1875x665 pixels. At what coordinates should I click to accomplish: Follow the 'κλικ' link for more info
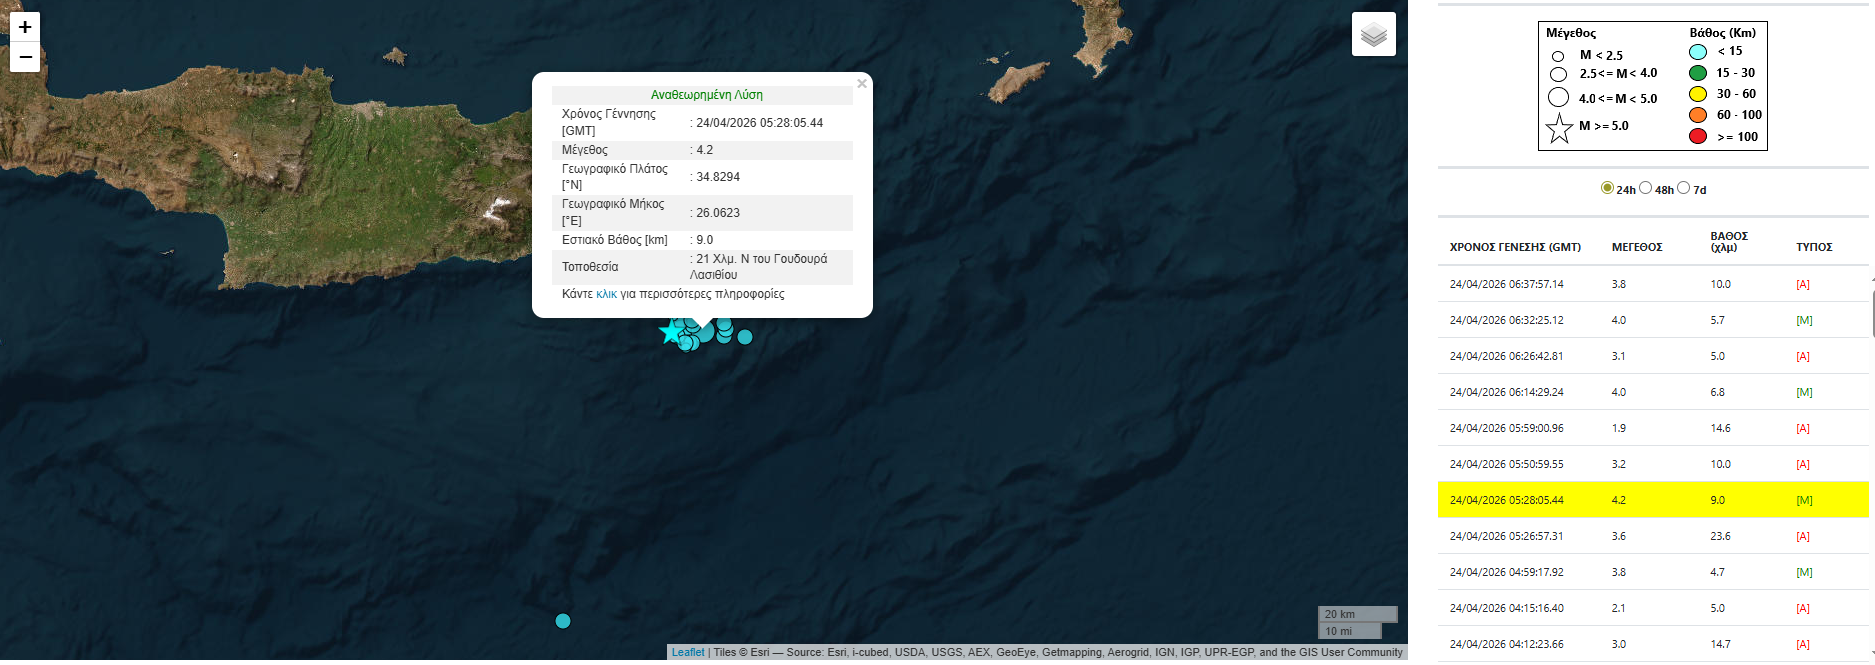click(x=606, y=294)
